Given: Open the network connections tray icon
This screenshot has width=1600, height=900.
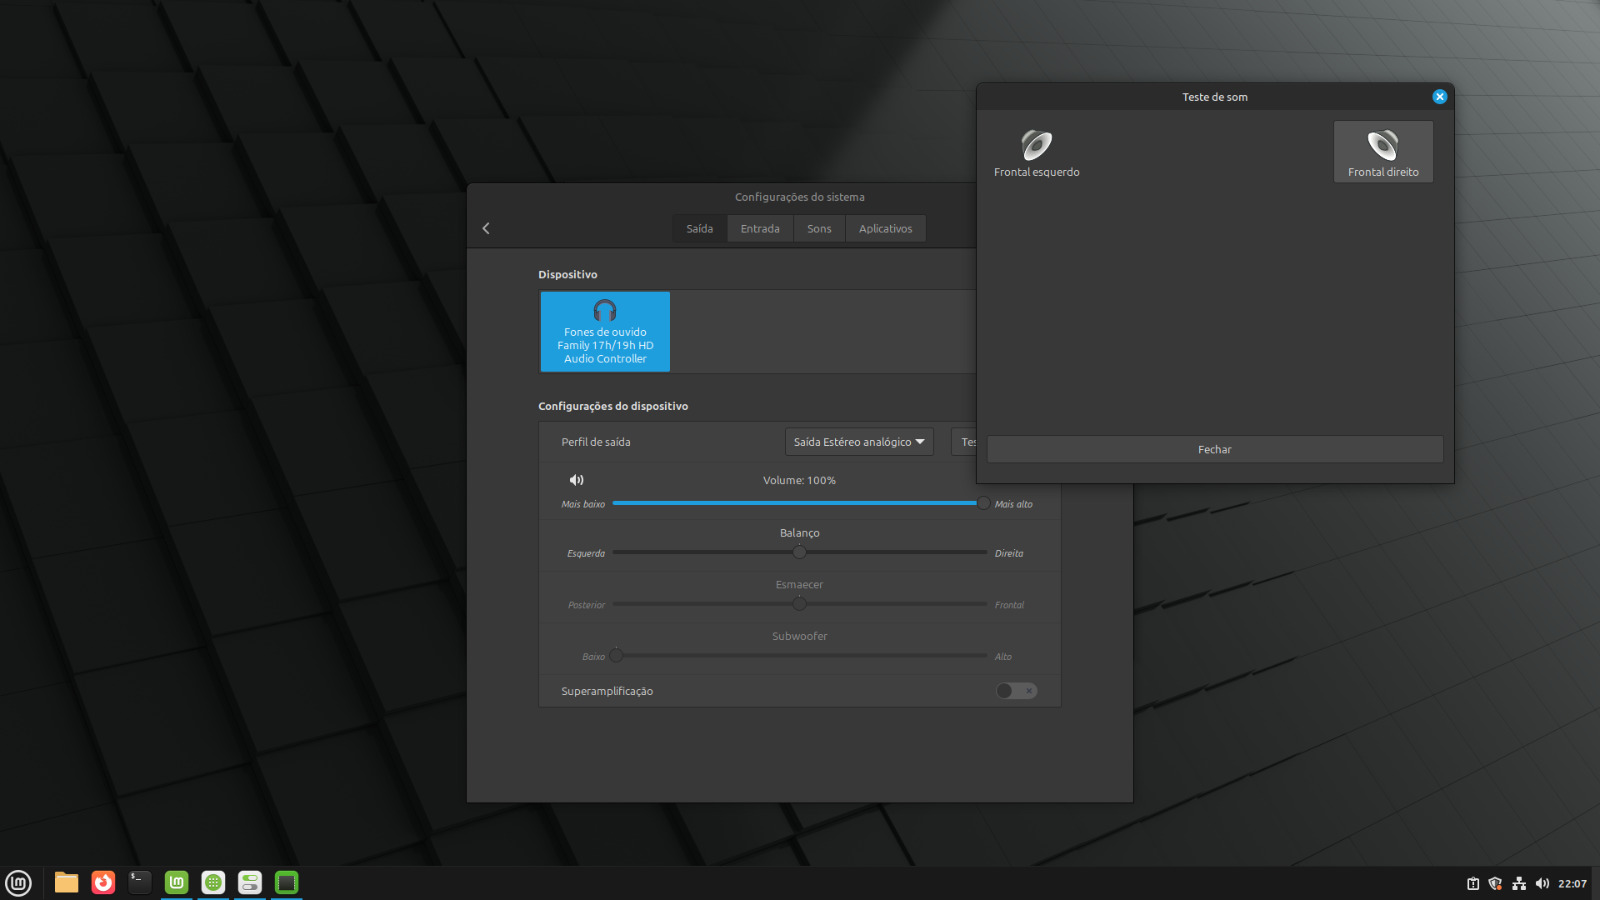Looking at the screenshot, I should pos(1519,883).
